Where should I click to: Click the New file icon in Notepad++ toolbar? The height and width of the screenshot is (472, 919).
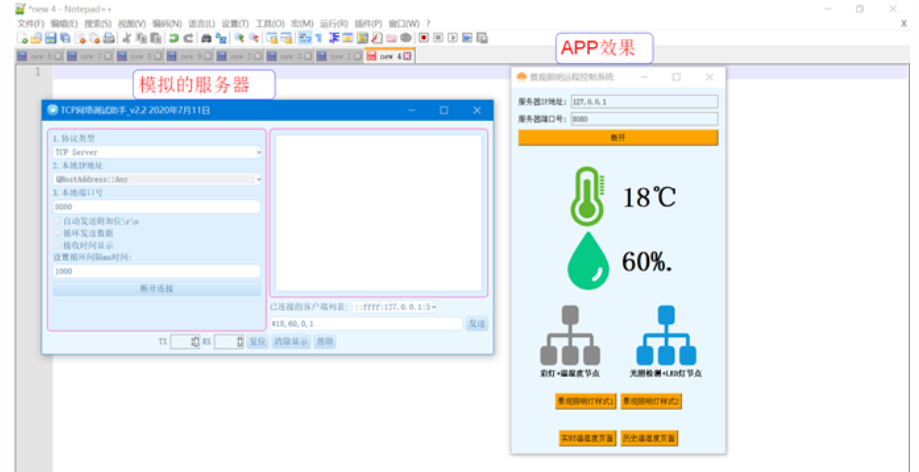point(22,38)
